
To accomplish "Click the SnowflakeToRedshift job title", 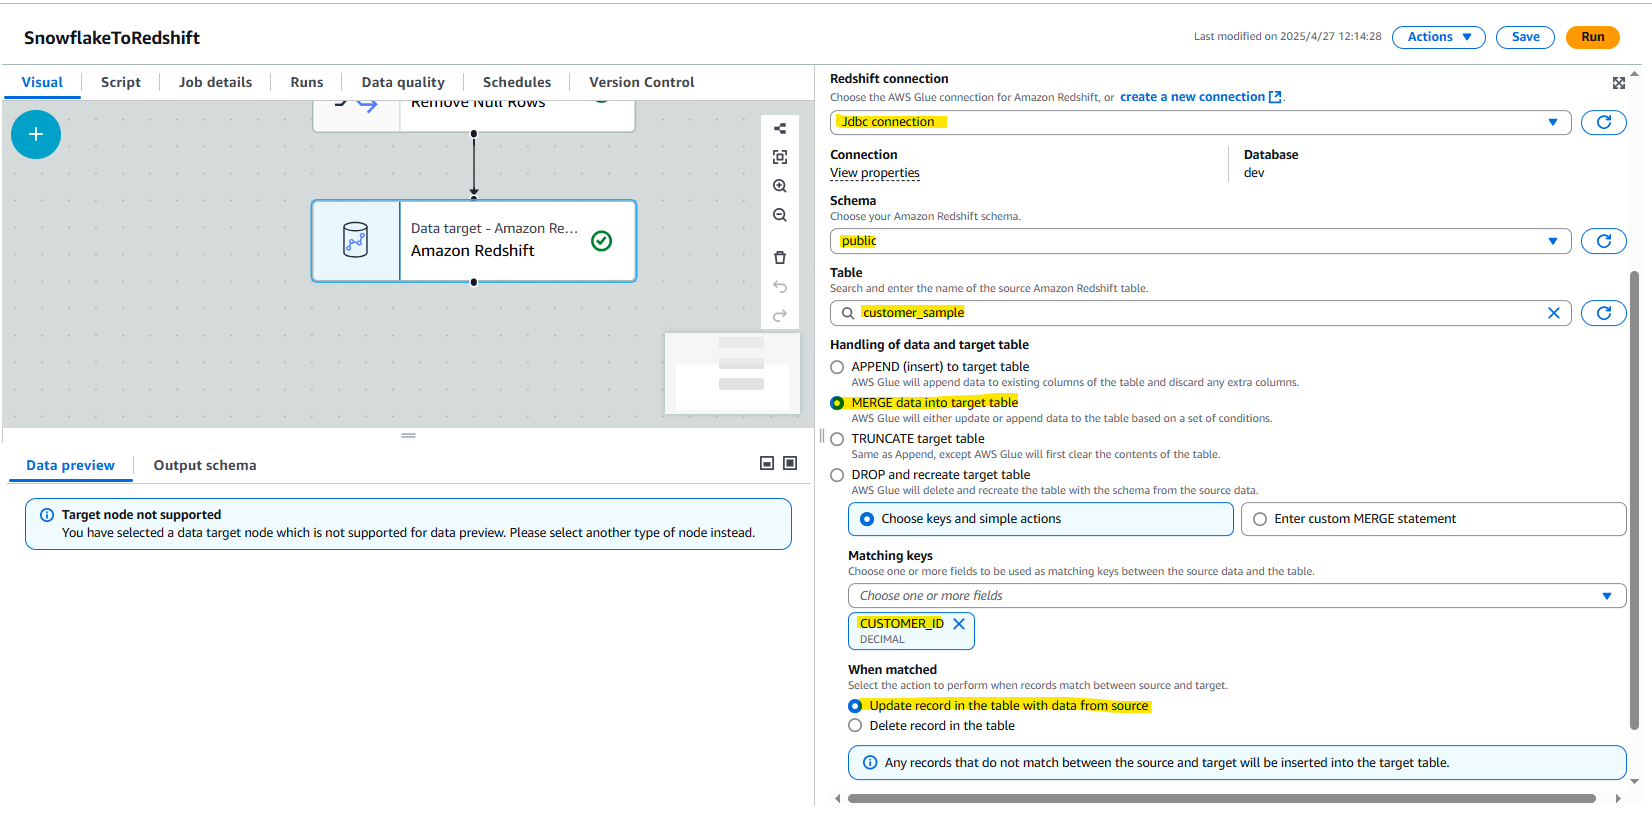I will coord(112,38).
